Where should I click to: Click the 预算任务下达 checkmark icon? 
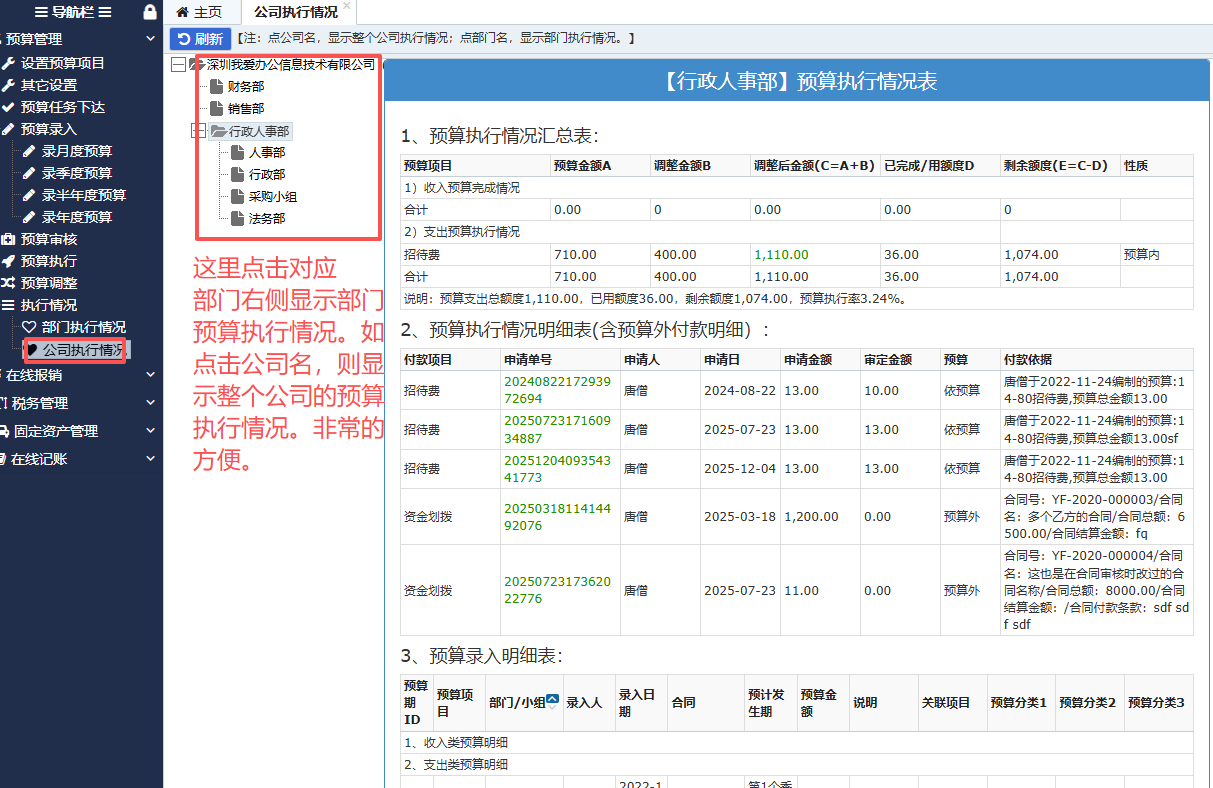[x=9, y=107]
